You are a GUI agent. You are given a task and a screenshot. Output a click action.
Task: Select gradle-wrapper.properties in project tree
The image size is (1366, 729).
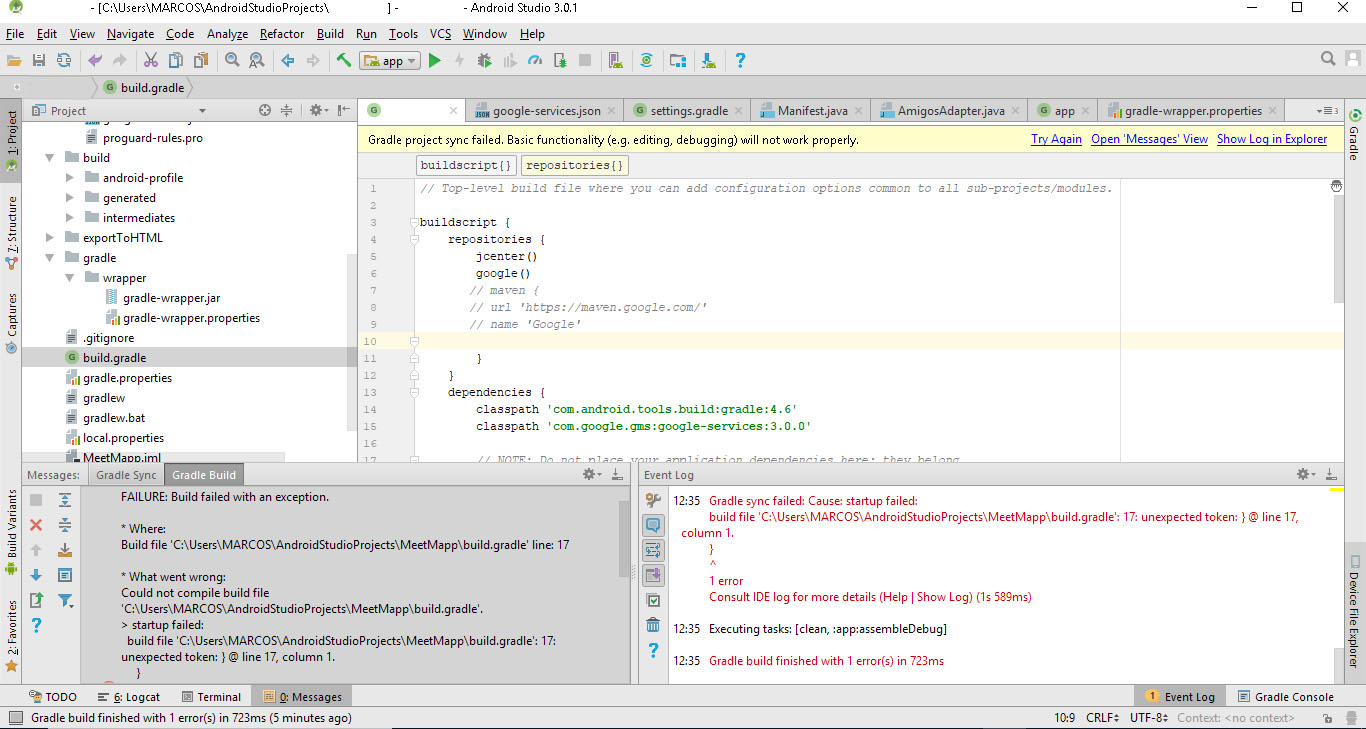pyautogui.click(x=191, y=318)
